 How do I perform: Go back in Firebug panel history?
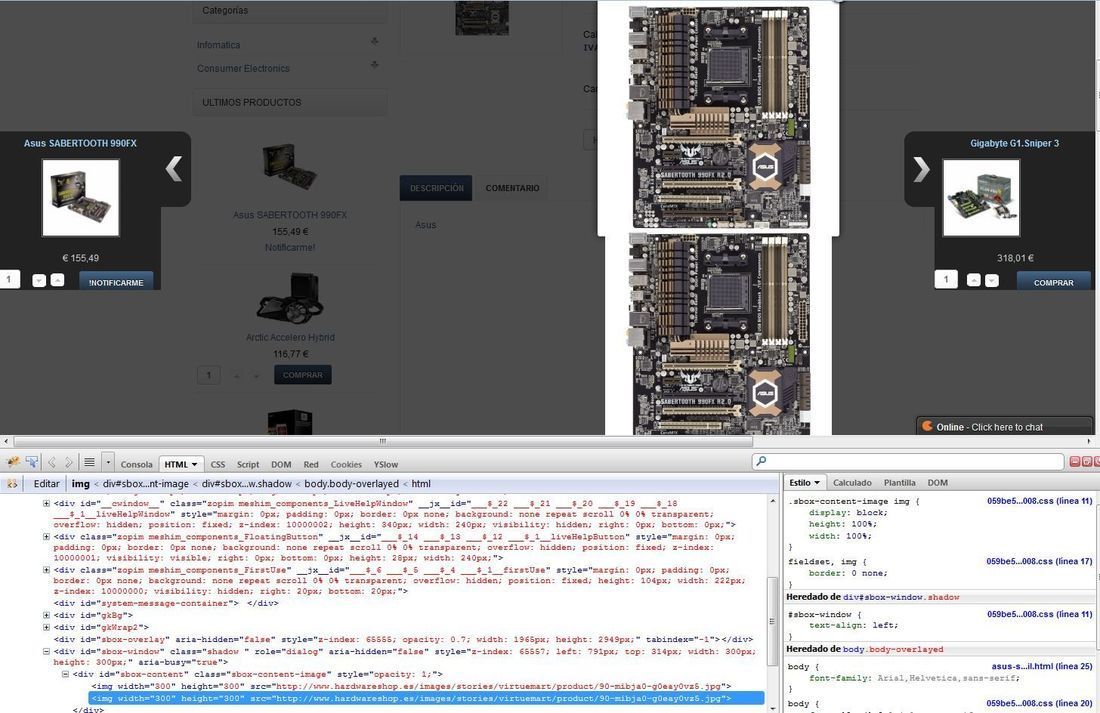(x=51, y=462)
